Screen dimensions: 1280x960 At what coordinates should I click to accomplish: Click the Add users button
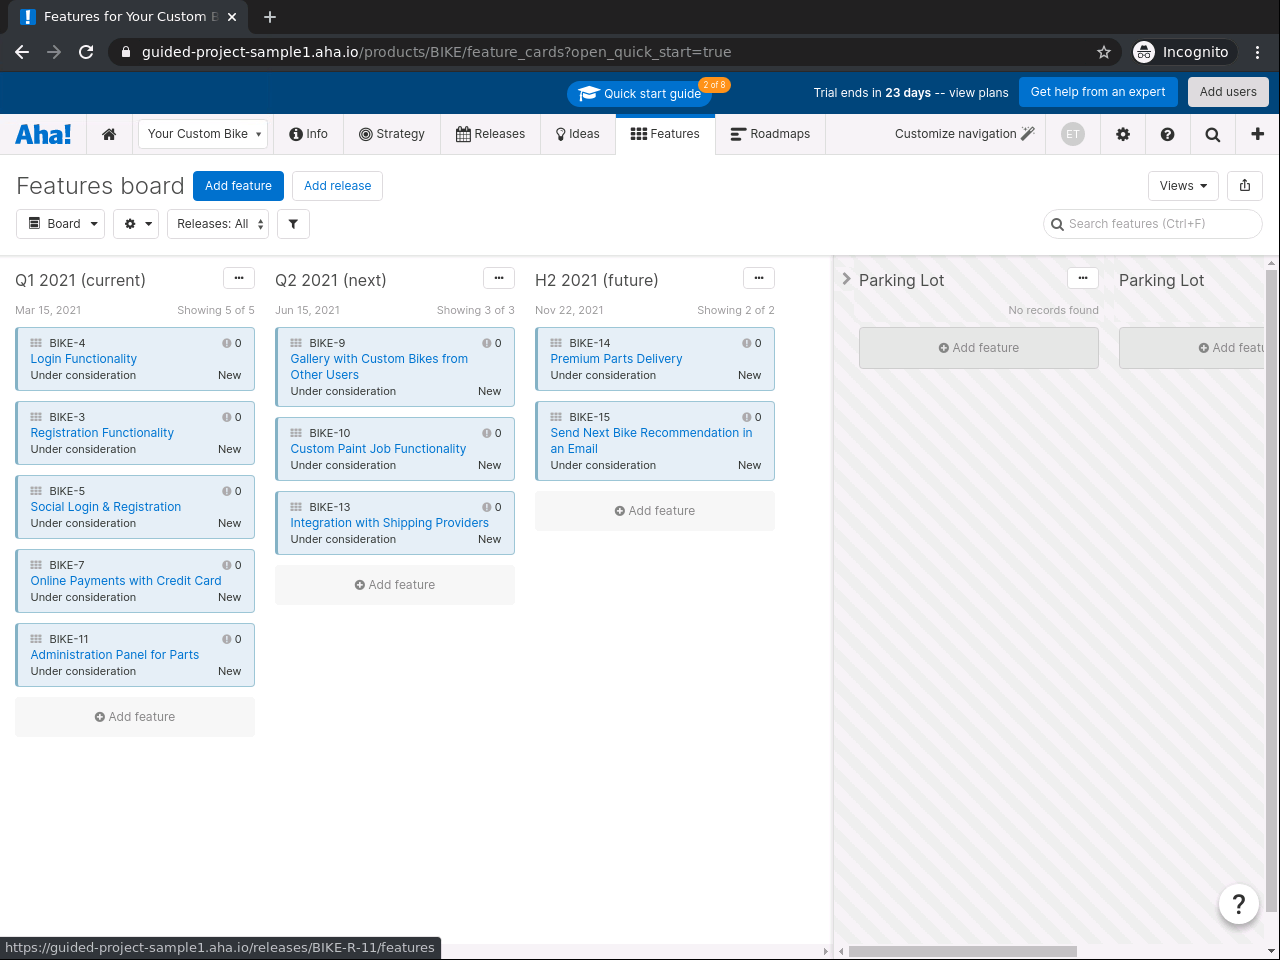click(1228, 92)
